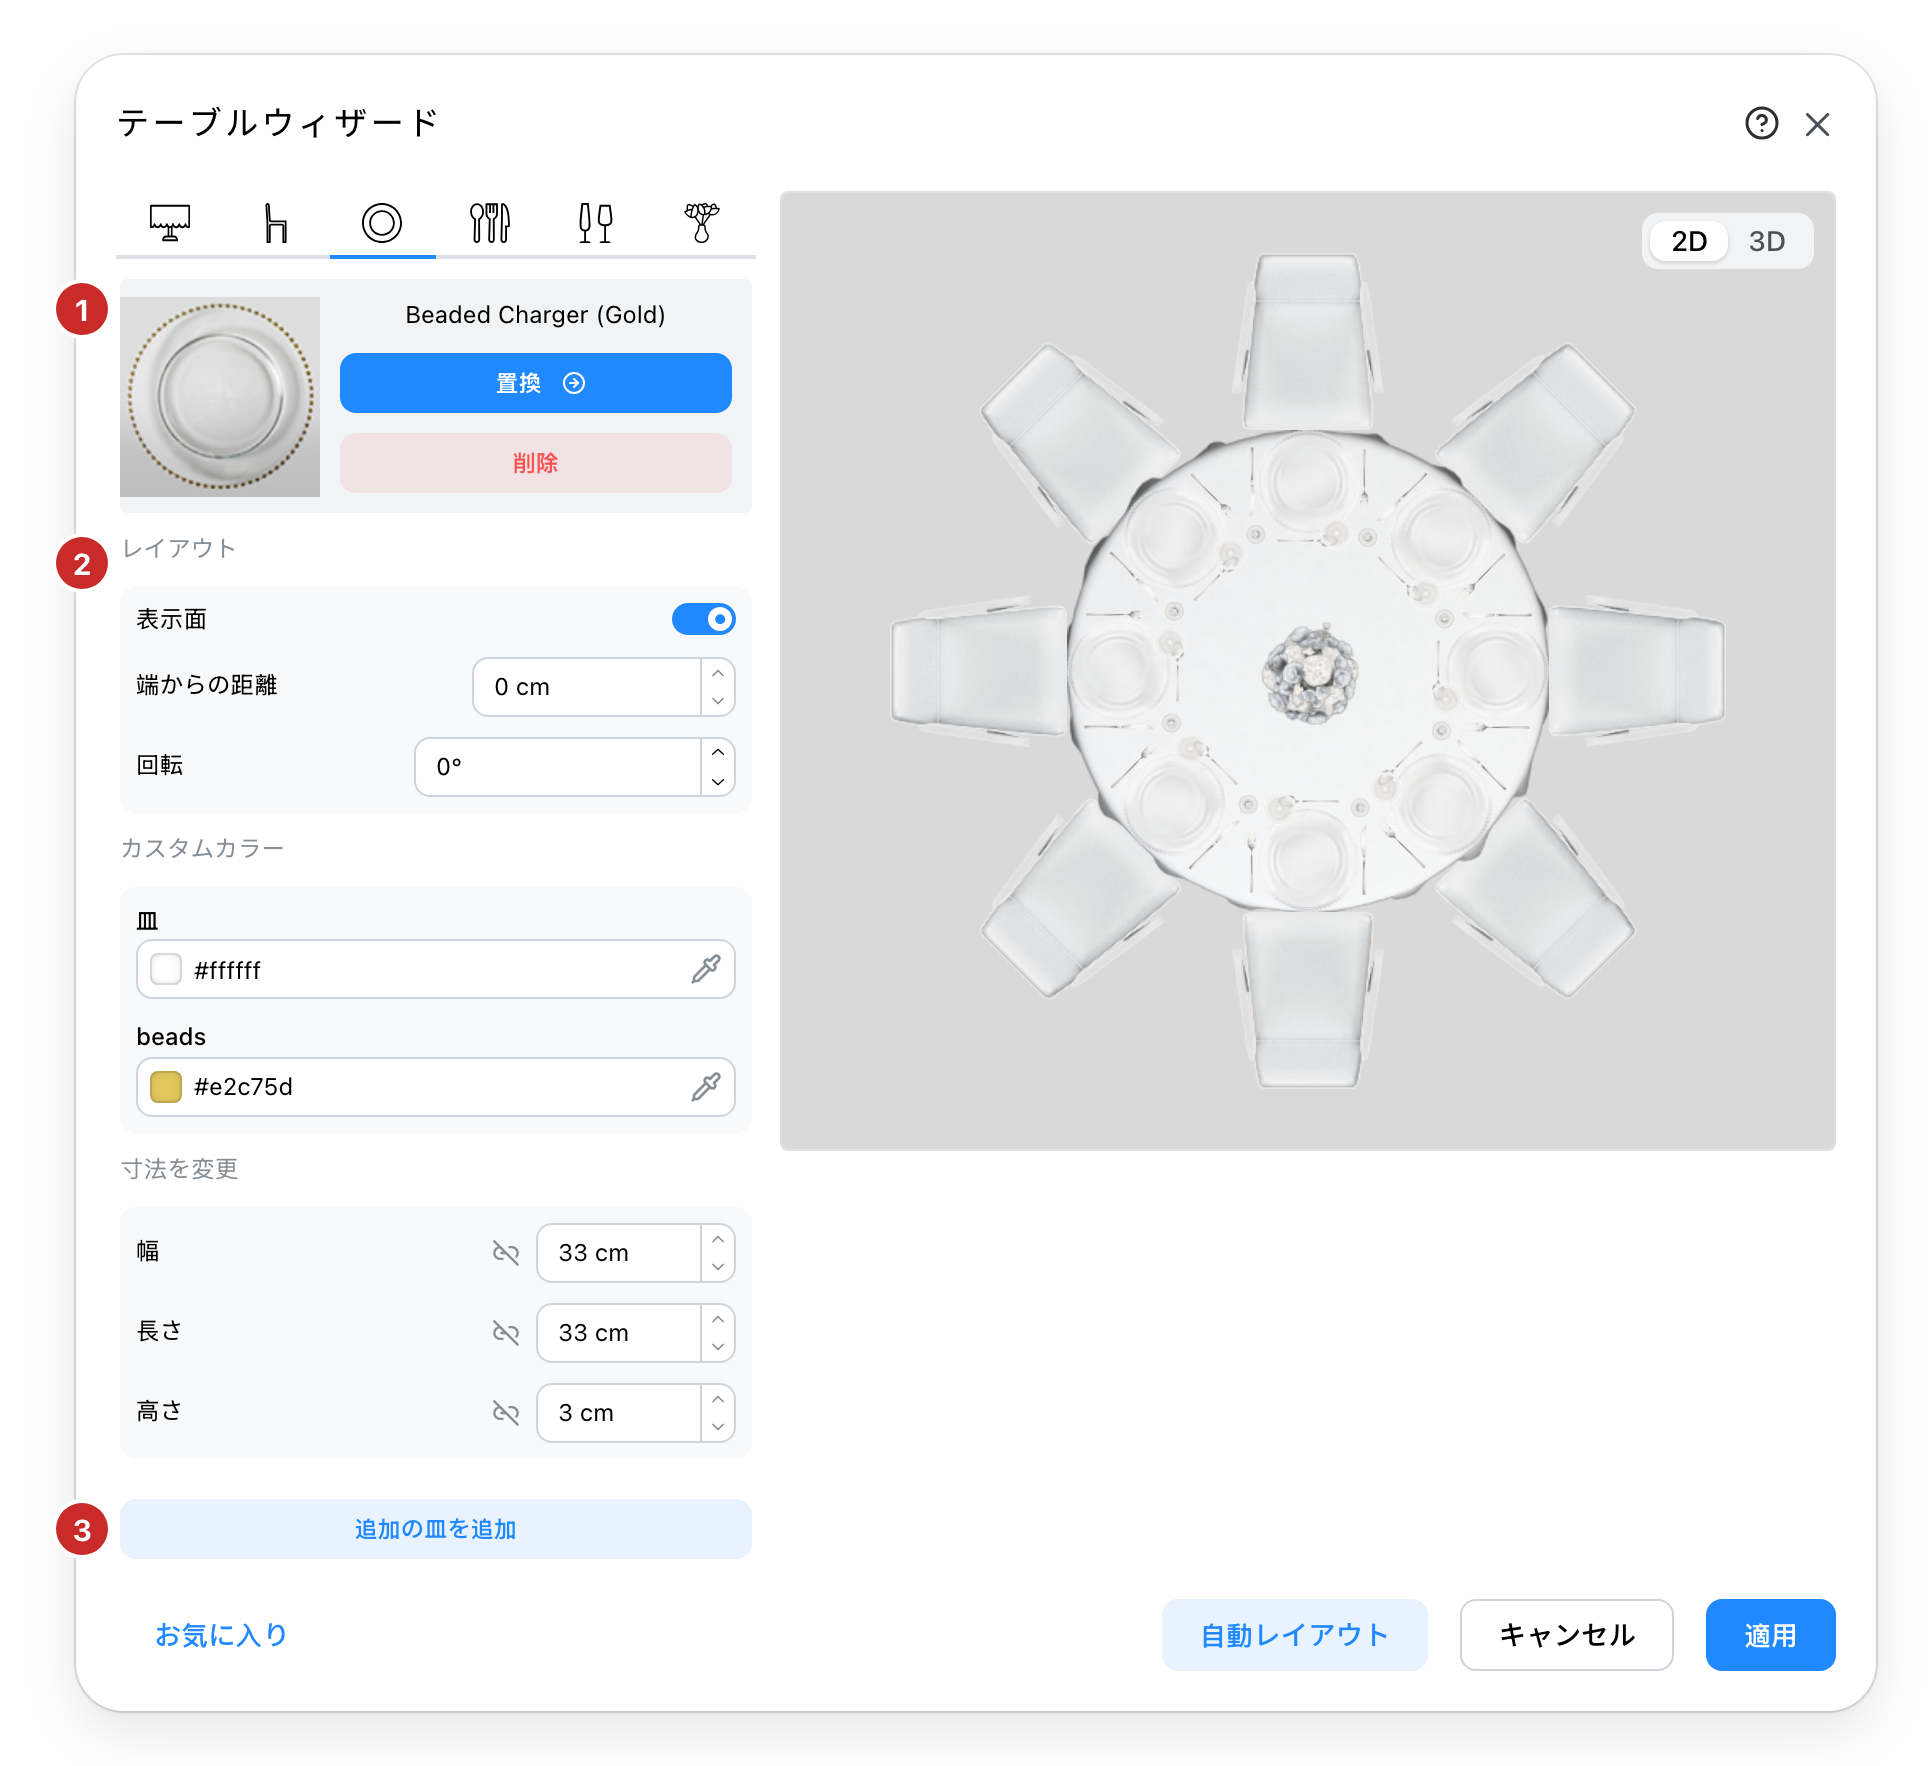Open the white plate color swatch

coord(166,969)
